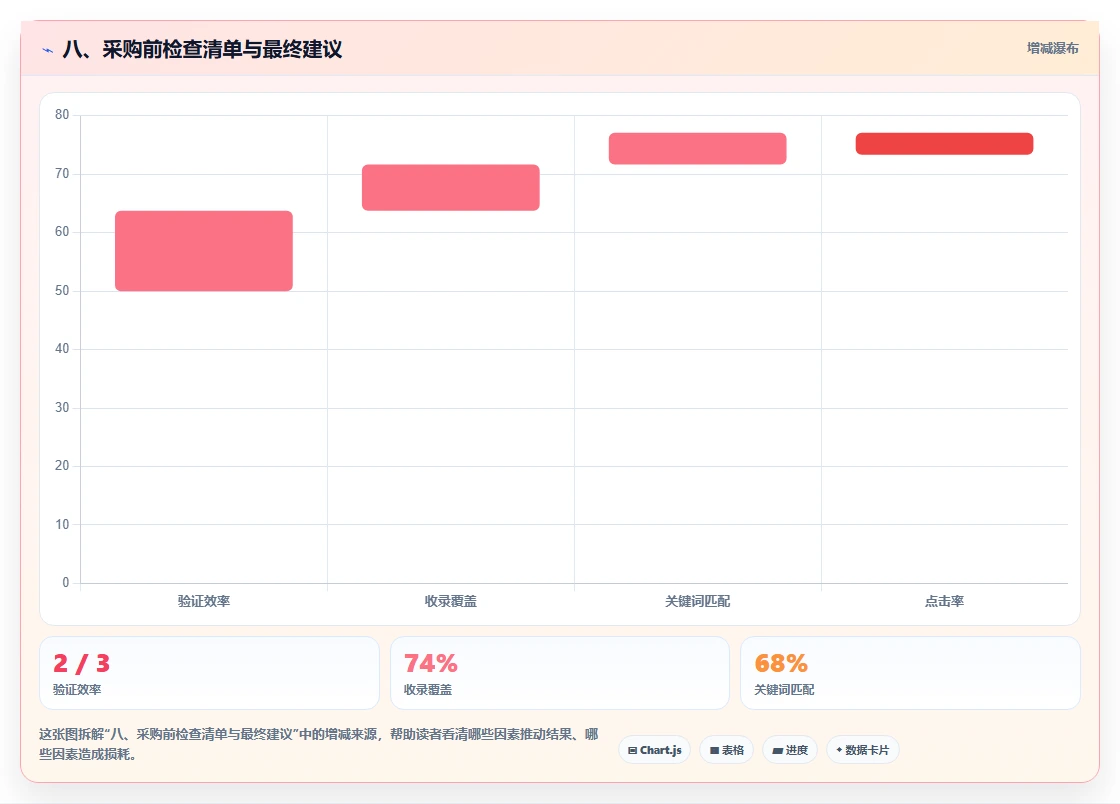This screenshot has height=804, width=1120.
Task: Click the 68% 关键词匹配 data card
Action: click(x=910, y=673)
